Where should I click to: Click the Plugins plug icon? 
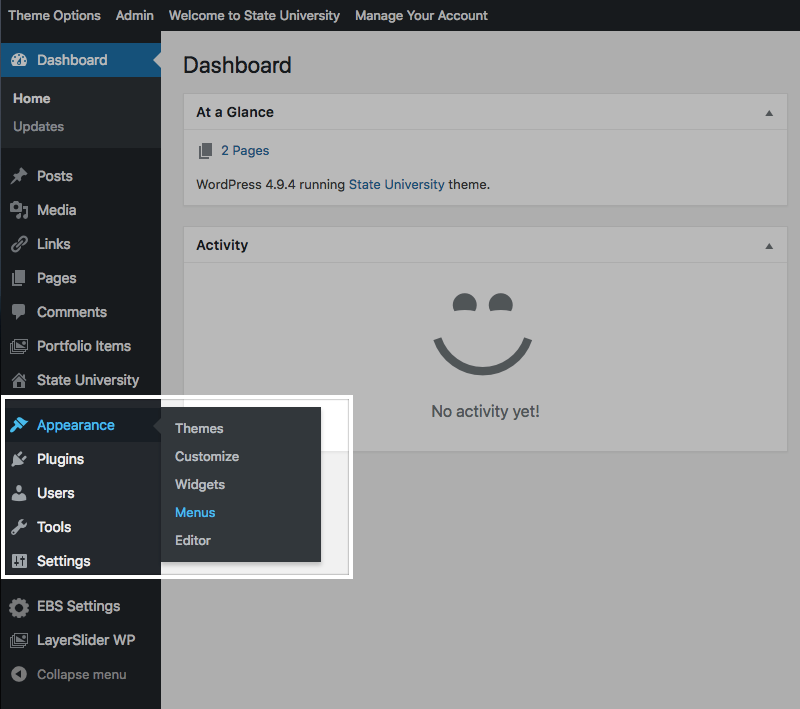click(x=19, y=459)
